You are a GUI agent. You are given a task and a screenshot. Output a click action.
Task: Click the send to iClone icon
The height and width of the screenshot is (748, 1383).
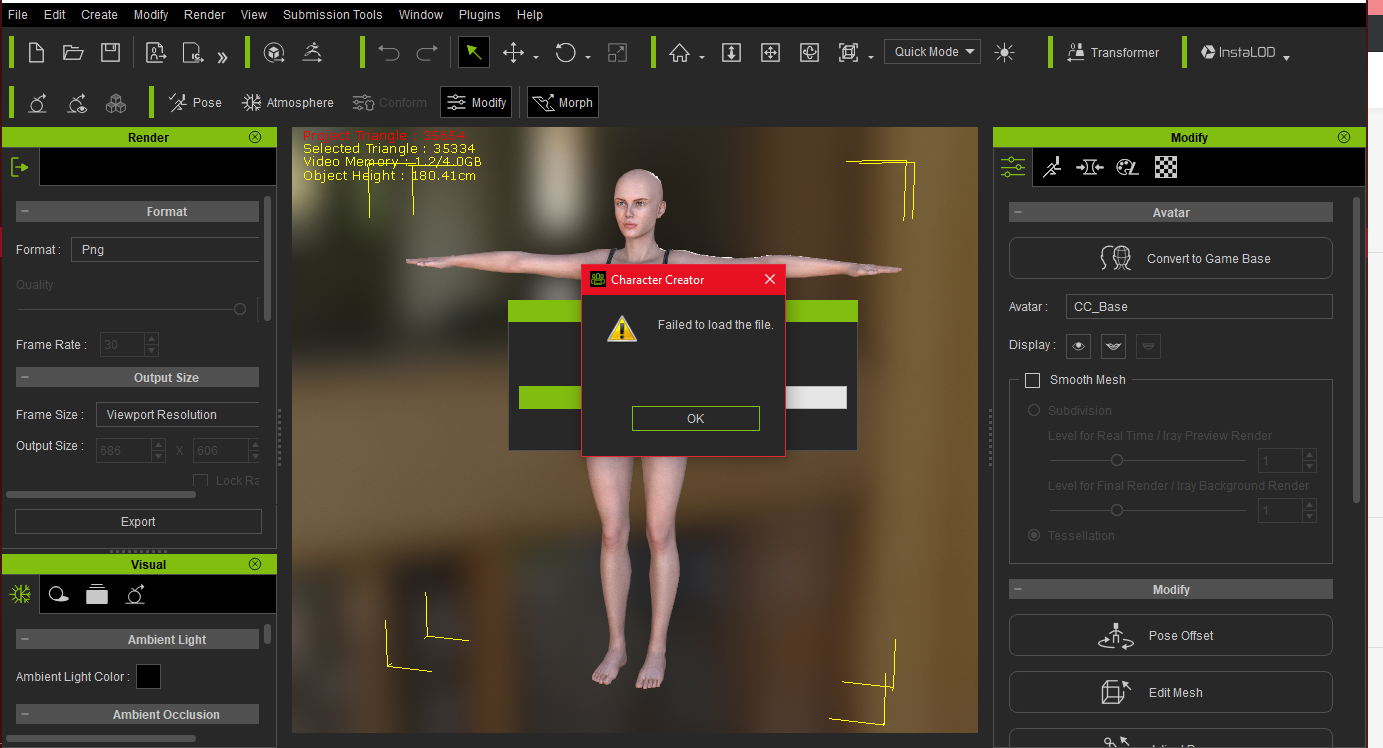pos(192,53)
